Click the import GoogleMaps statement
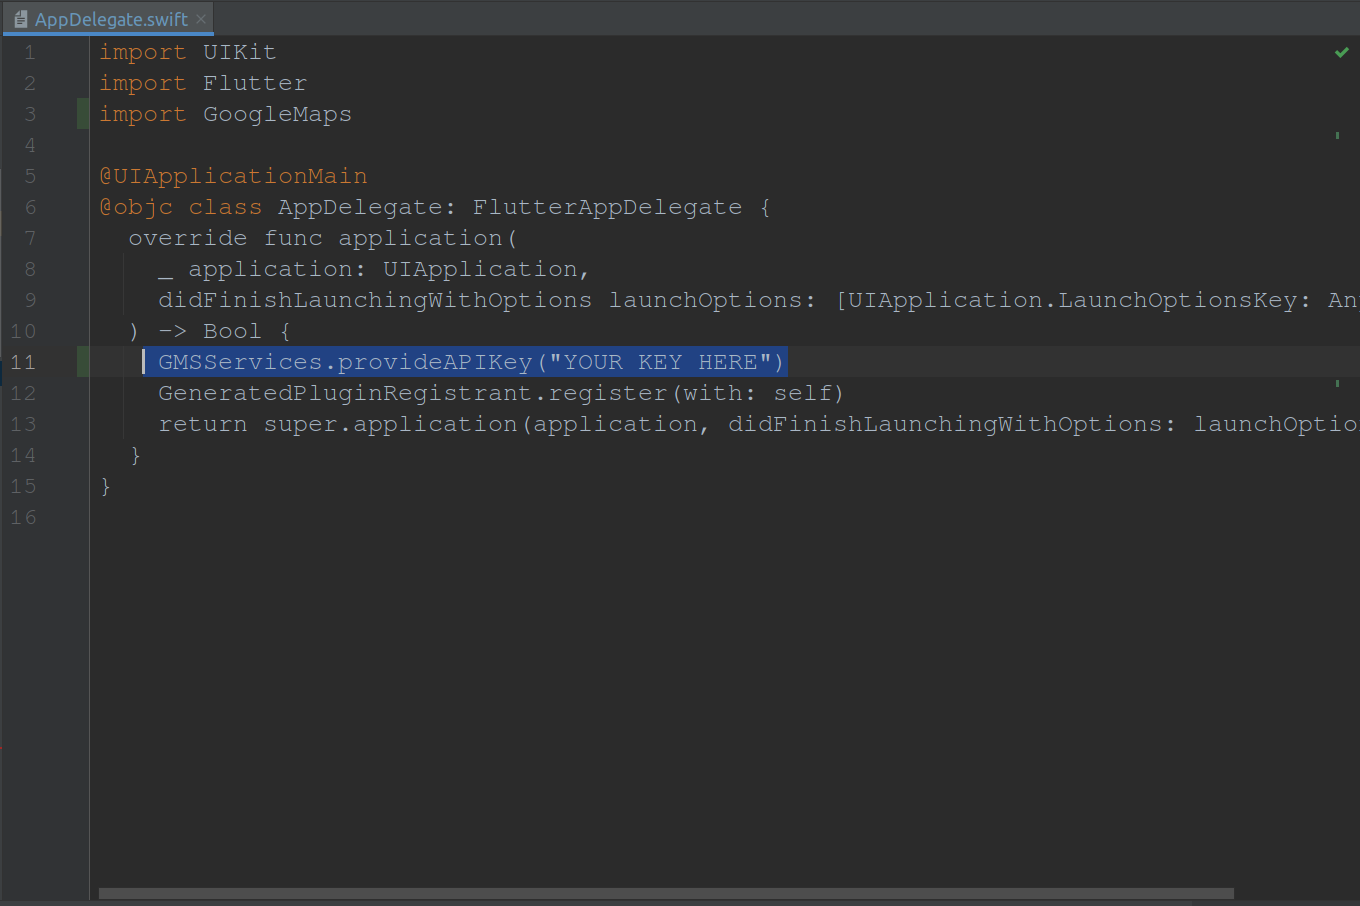Screen dimensions: 1360x906 click(x=225, y=113)
